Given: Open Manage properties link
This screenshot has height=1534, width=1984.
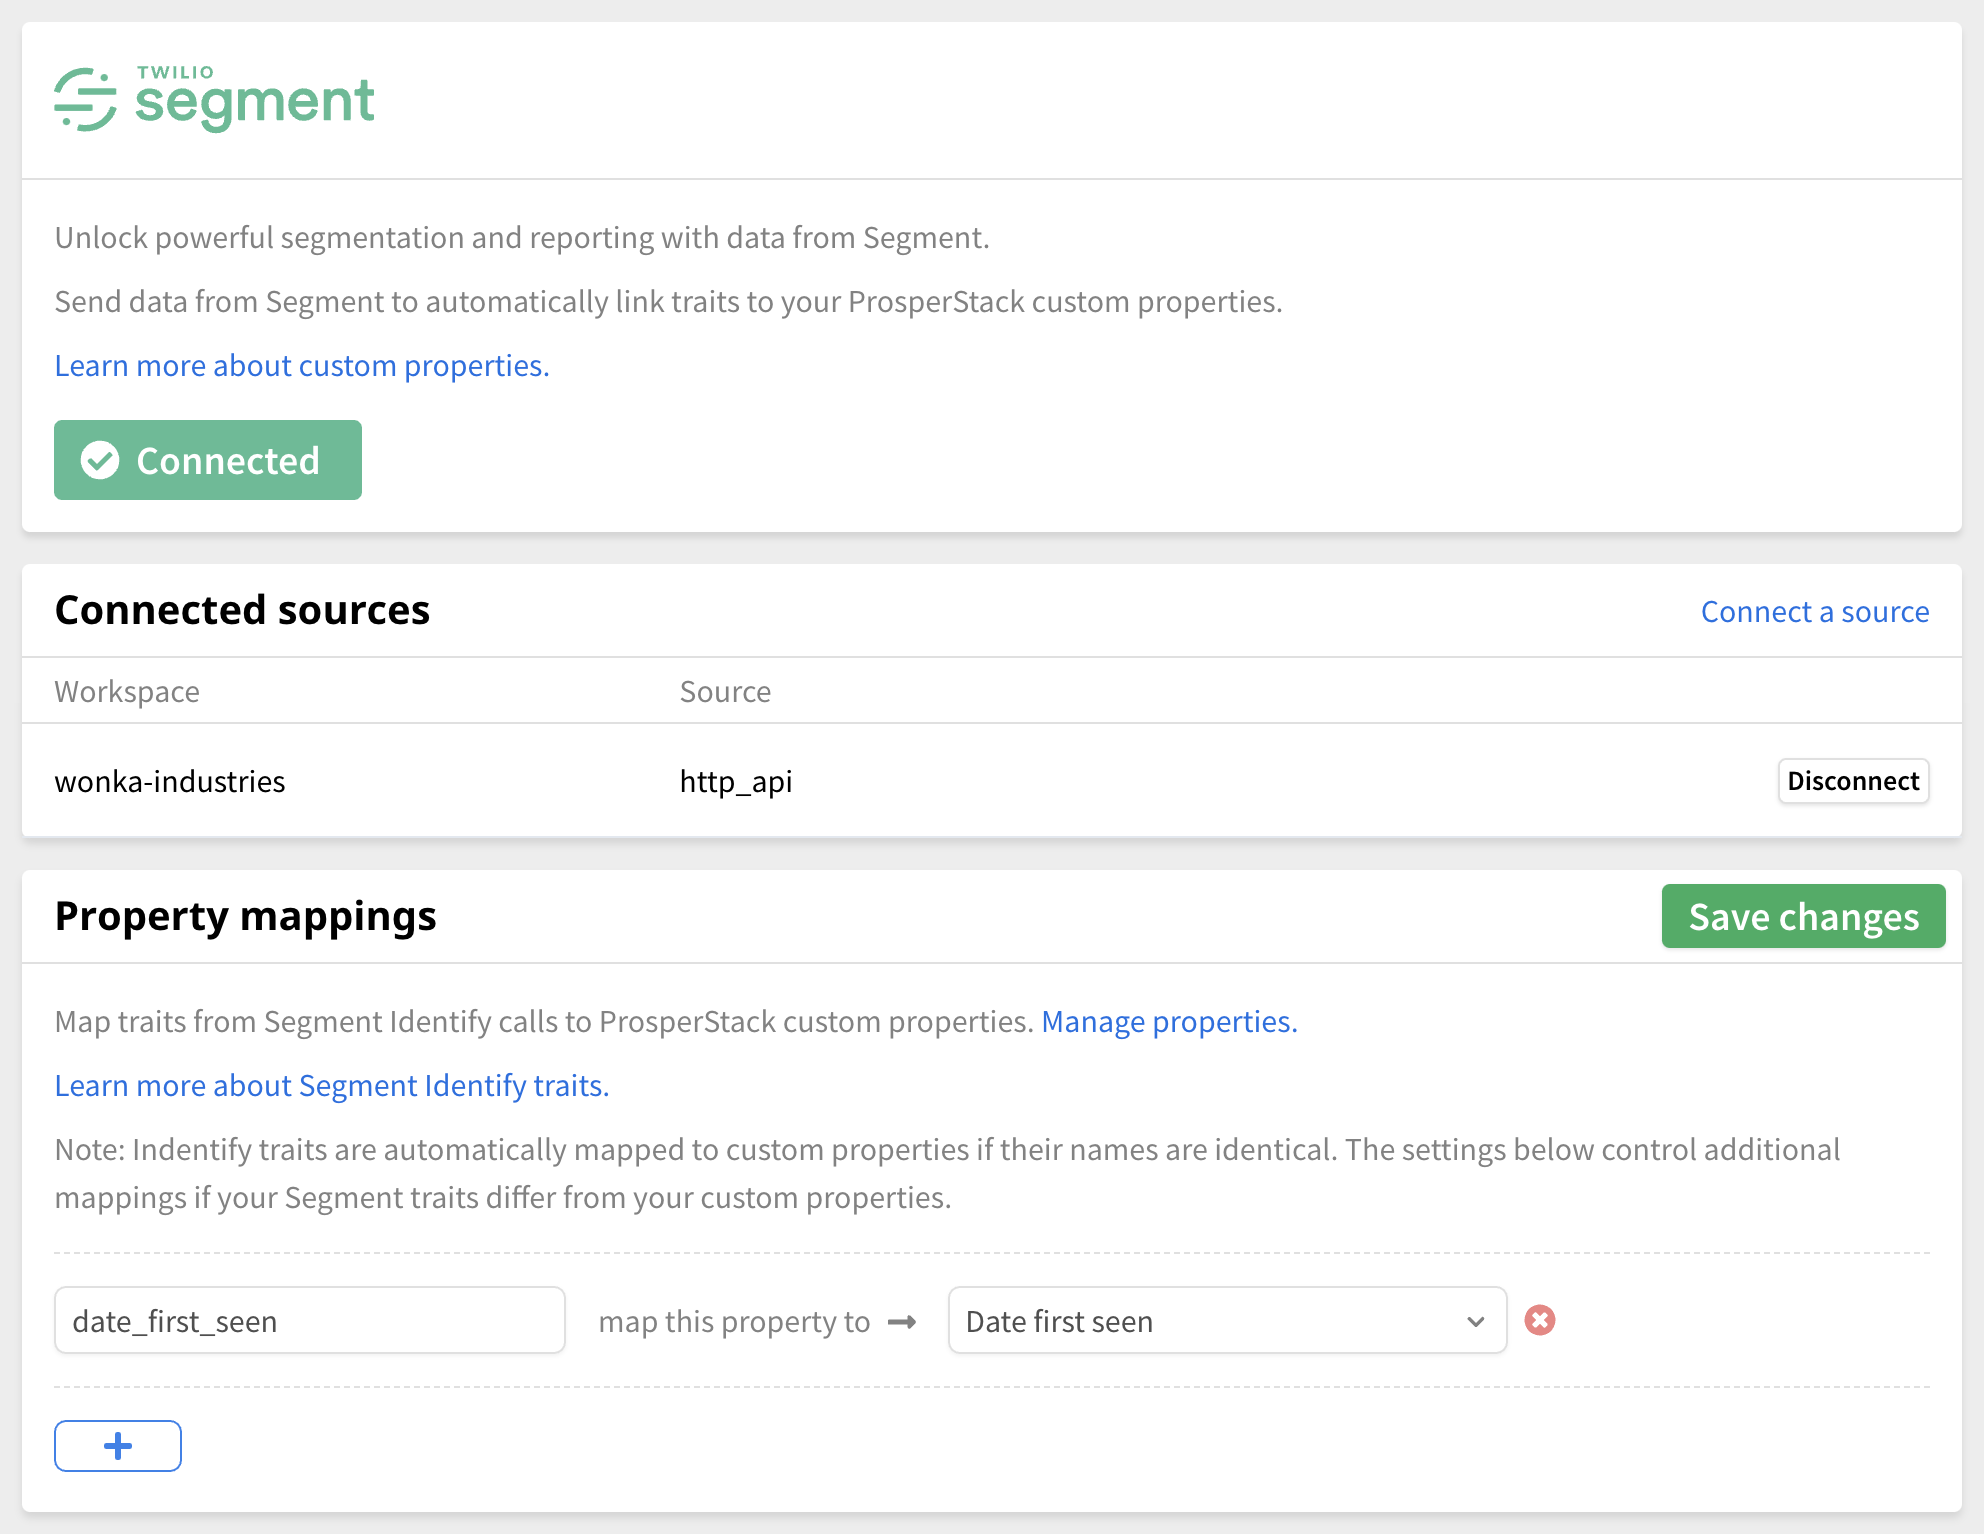Looking at the screenshot, I should pyautogui.click(x=1169, y=1022).
